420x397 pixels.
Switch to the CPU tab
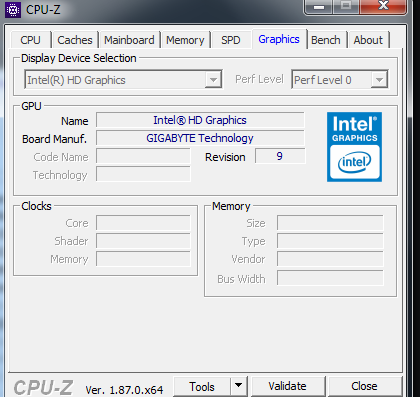tap(30, 40)
